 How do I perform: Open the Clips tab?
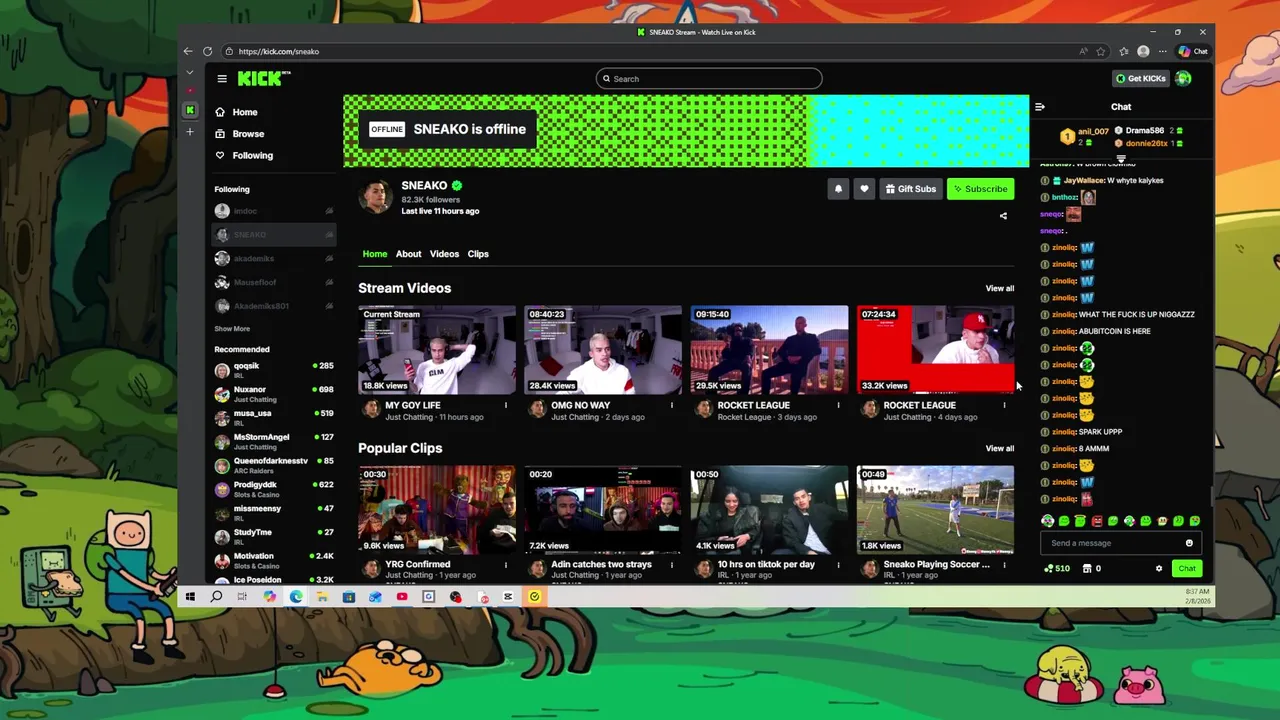tap(478, 254)
